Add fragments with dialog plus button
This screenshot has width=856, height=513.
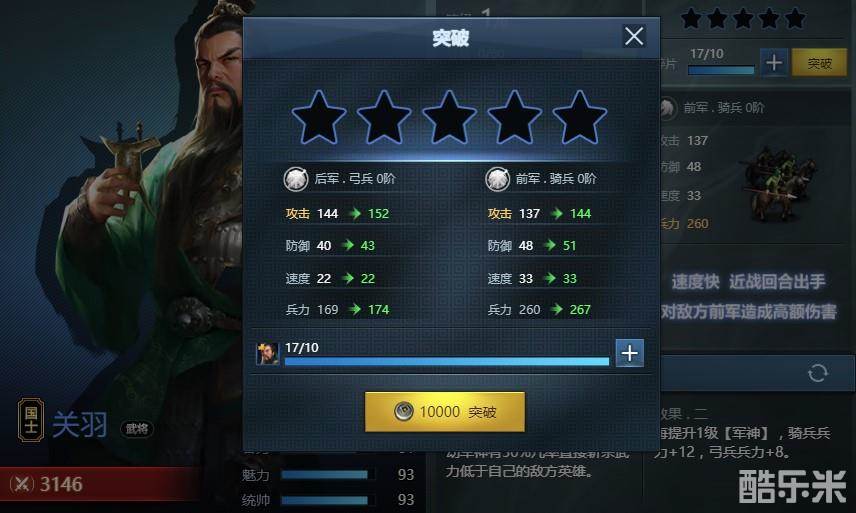pyautogui.click(x=629, y=353)
